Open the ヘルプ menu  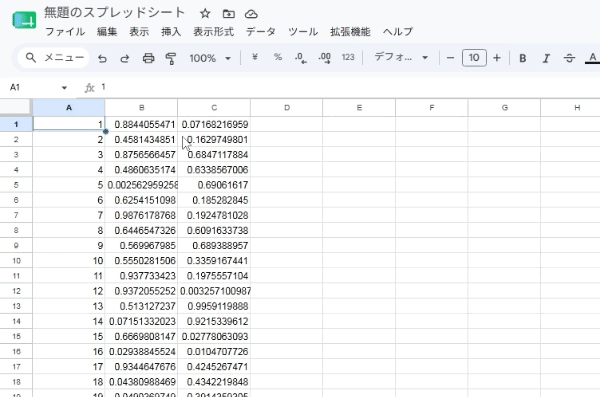point(398,31)
